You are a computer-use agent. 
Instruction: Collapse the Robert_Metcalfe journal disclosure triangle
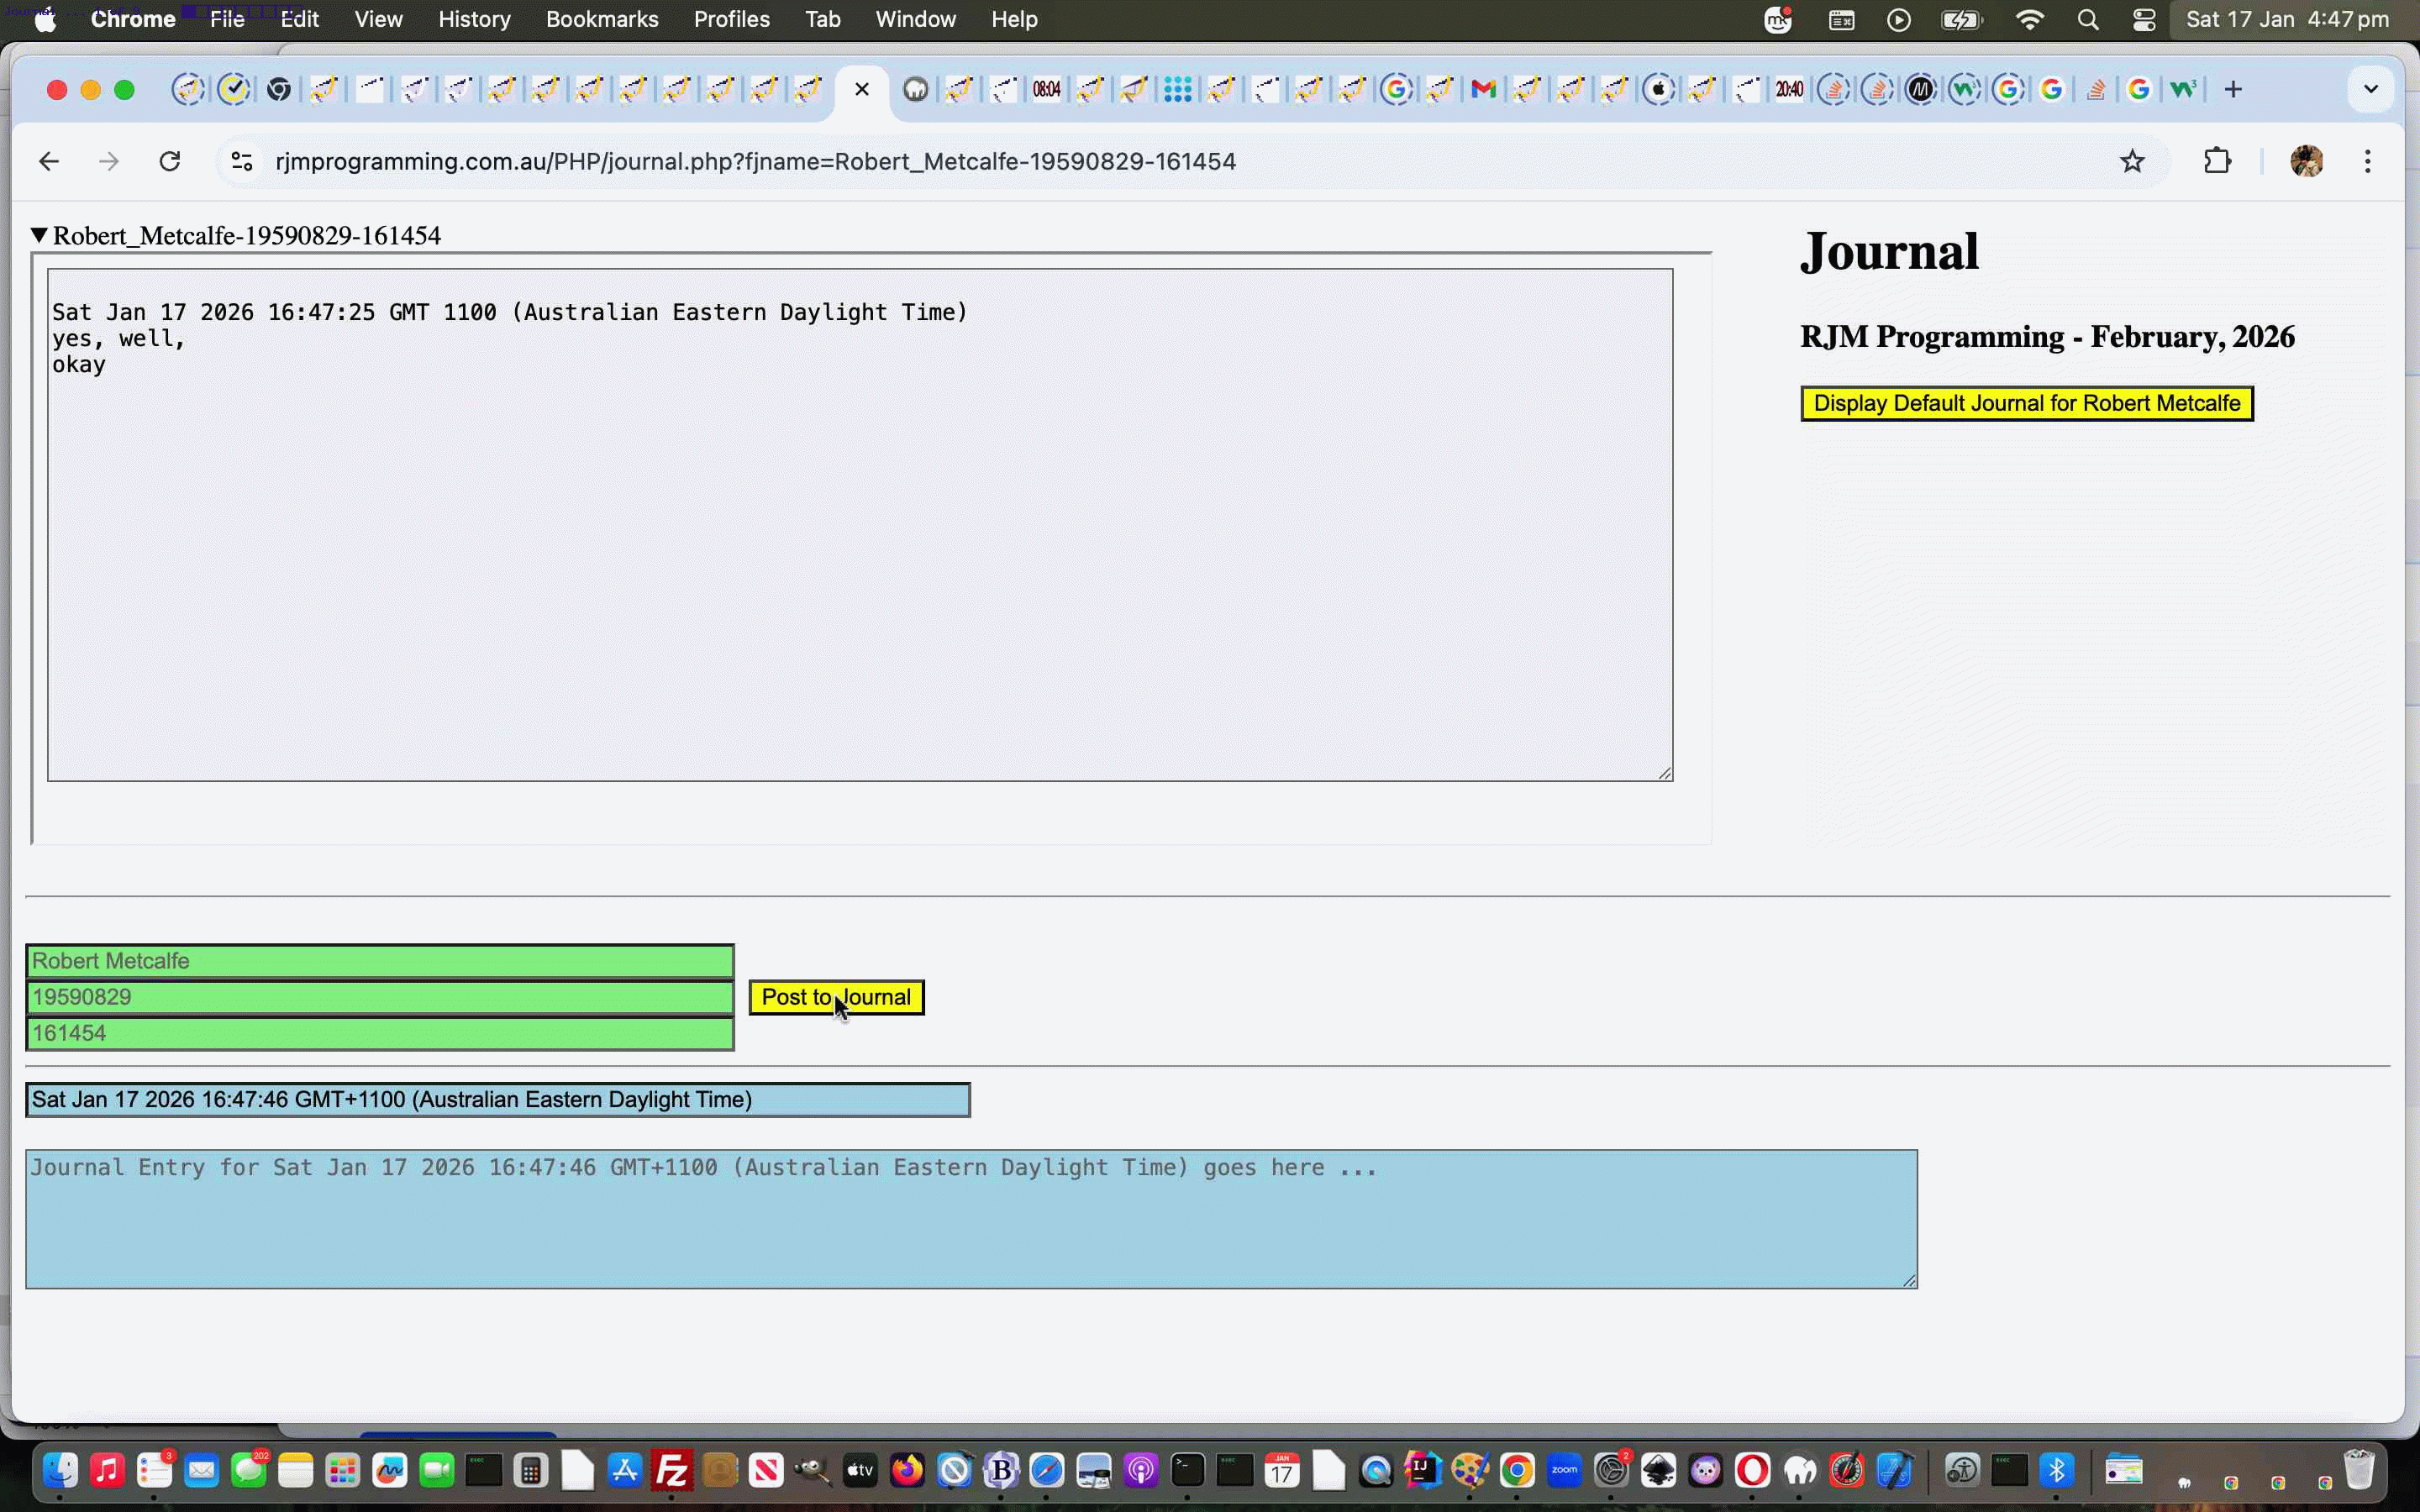click(40, 235)
